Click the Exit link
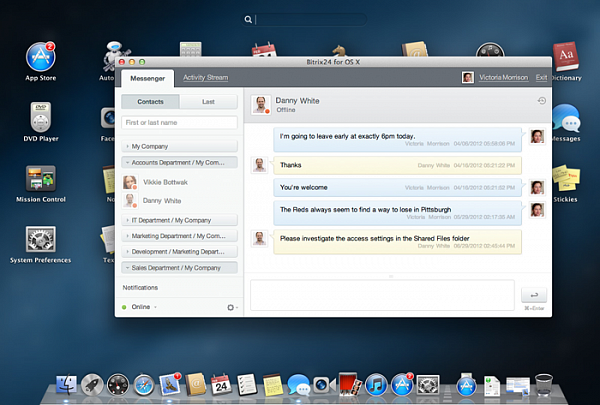 click(541, 77)
